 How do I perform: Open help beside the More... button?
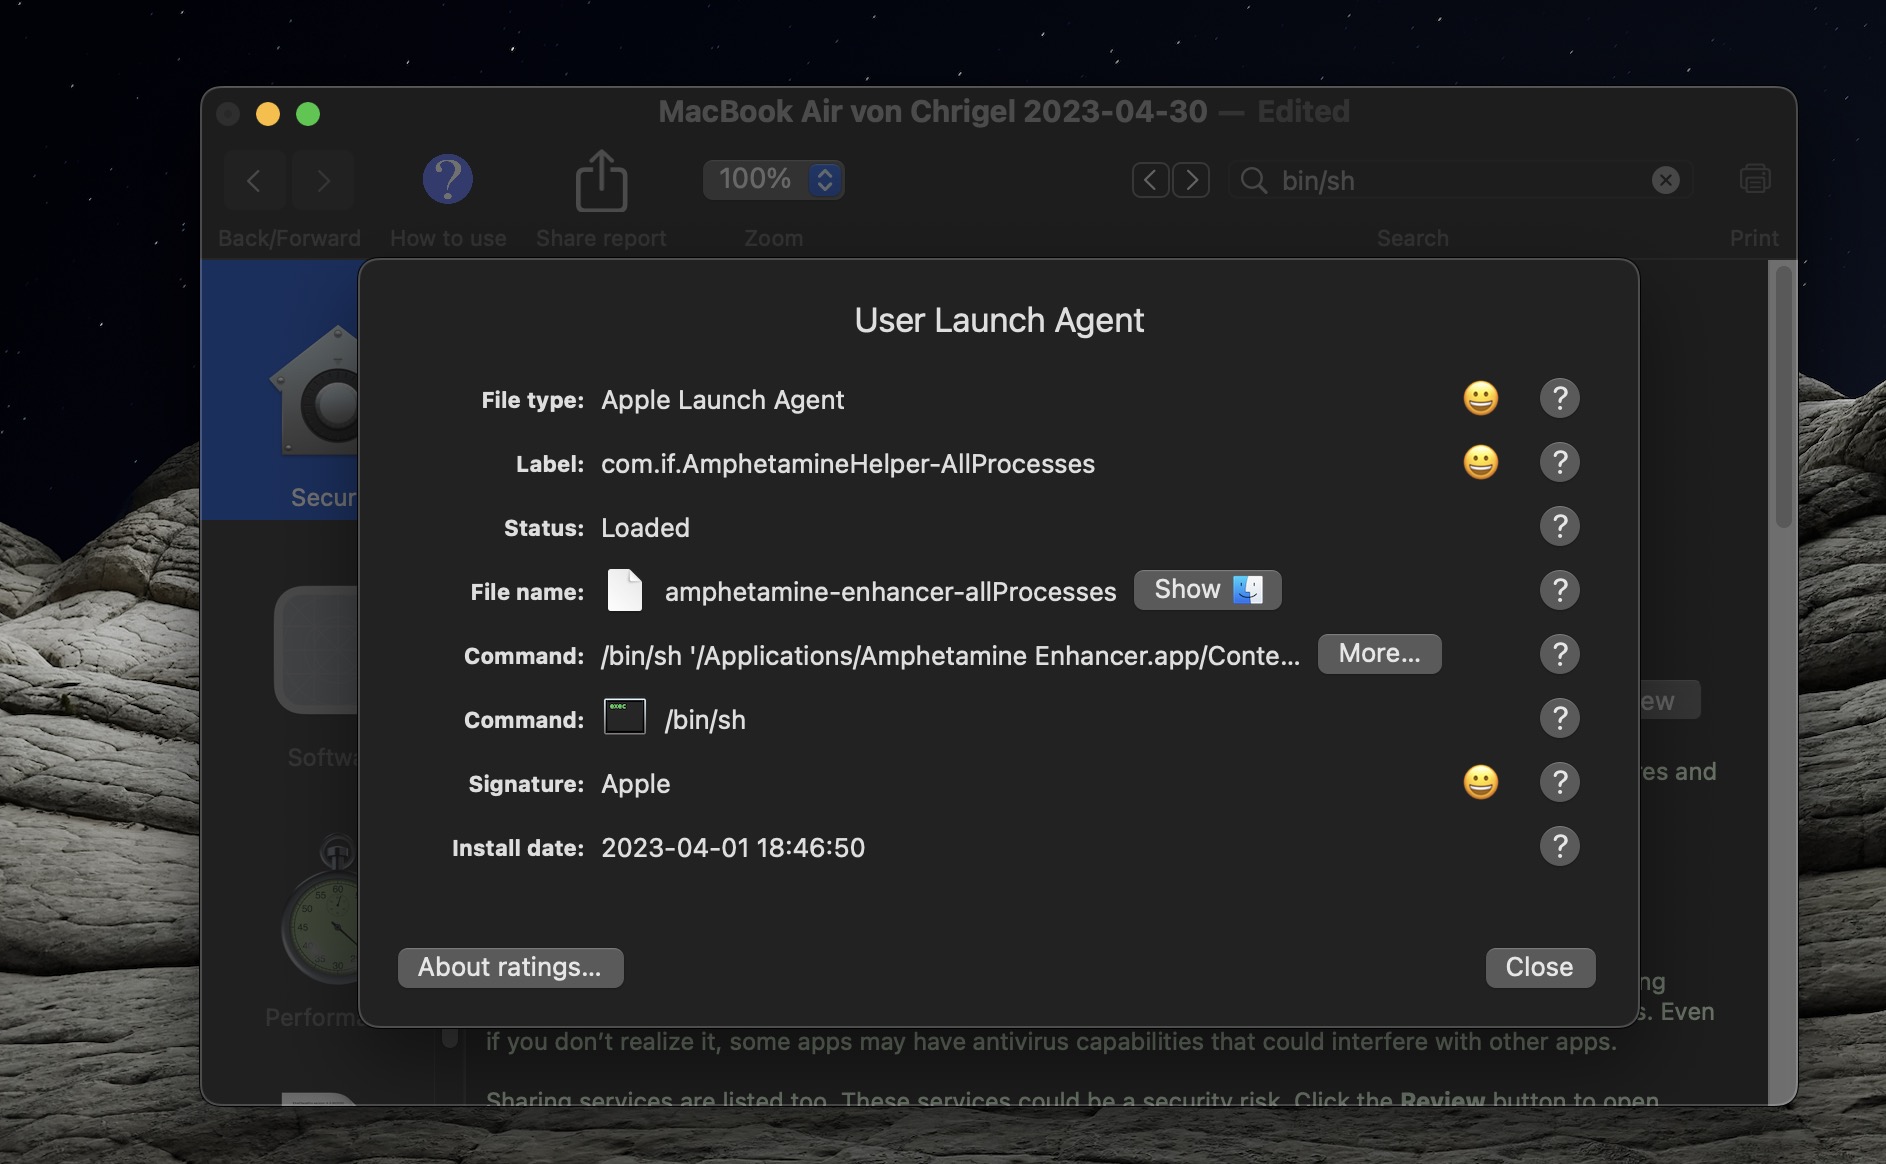point(1560,654)
